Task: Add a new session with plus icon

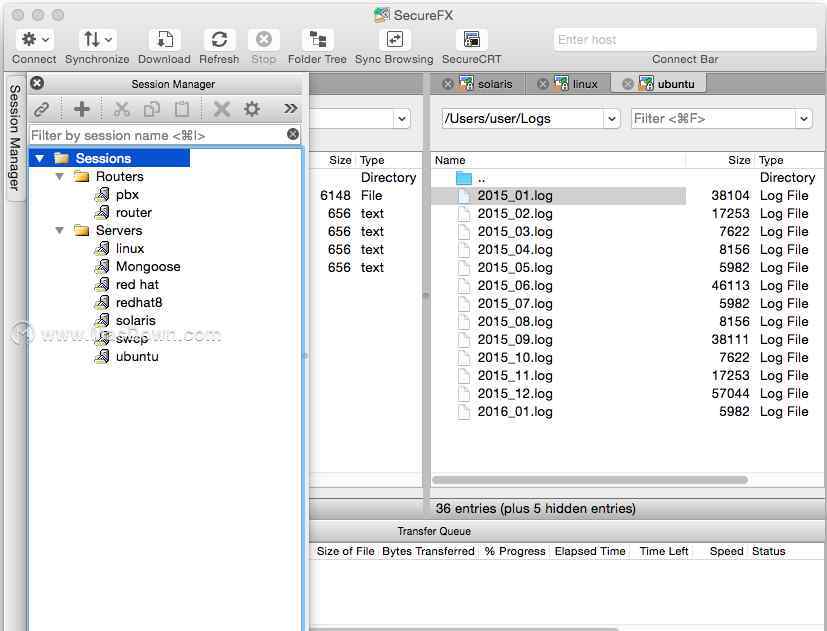Action: click(x=82, y=109)
